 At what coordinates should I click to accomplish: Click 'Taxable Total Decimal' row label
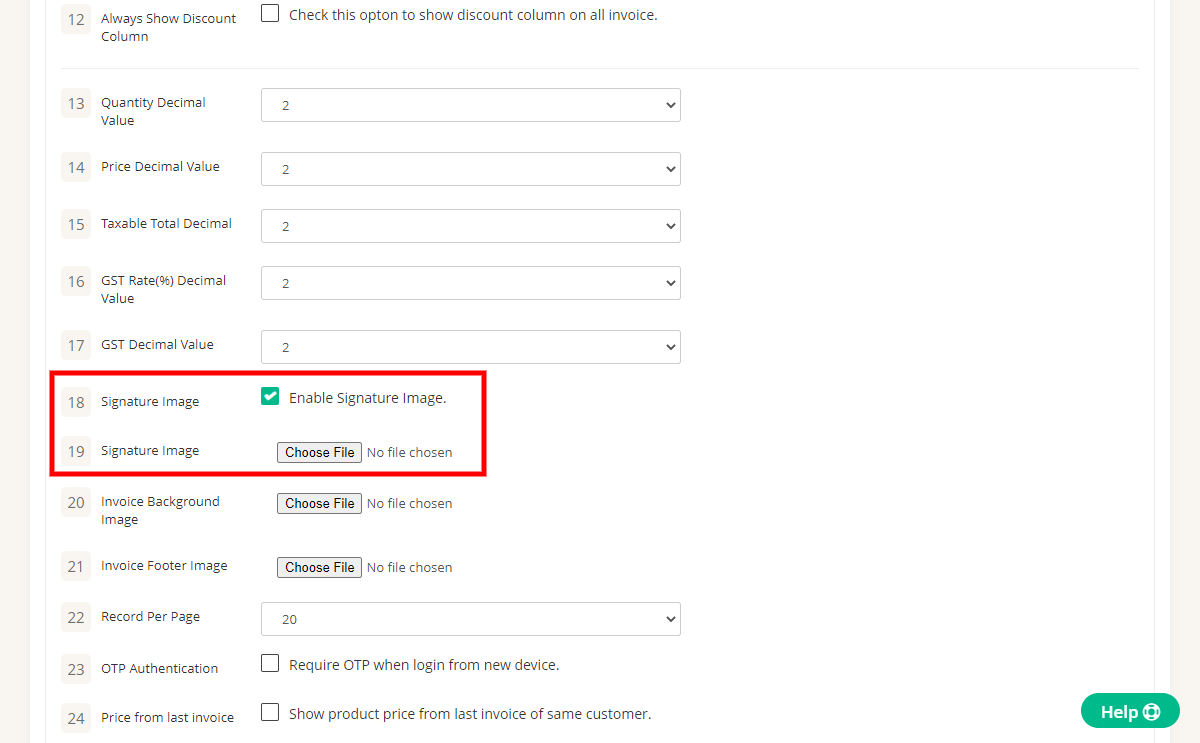166,224
